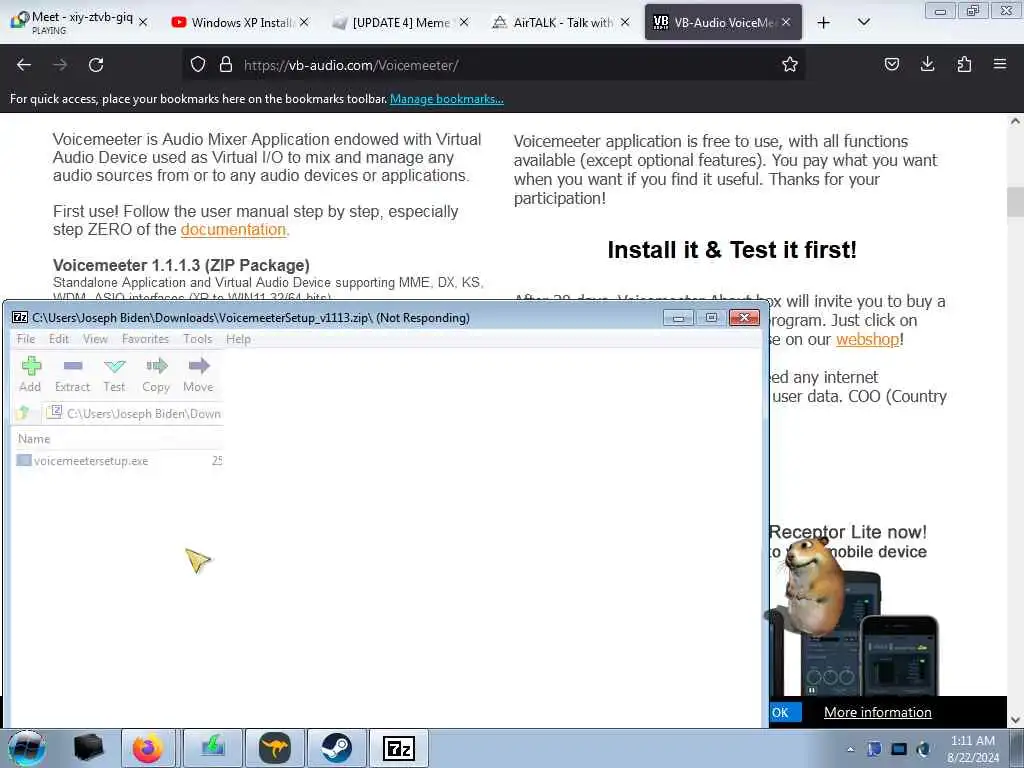Screen dimensions: 1024x768
Task: Click the tracking protection shield icon
Action: (x=198, y=65)
